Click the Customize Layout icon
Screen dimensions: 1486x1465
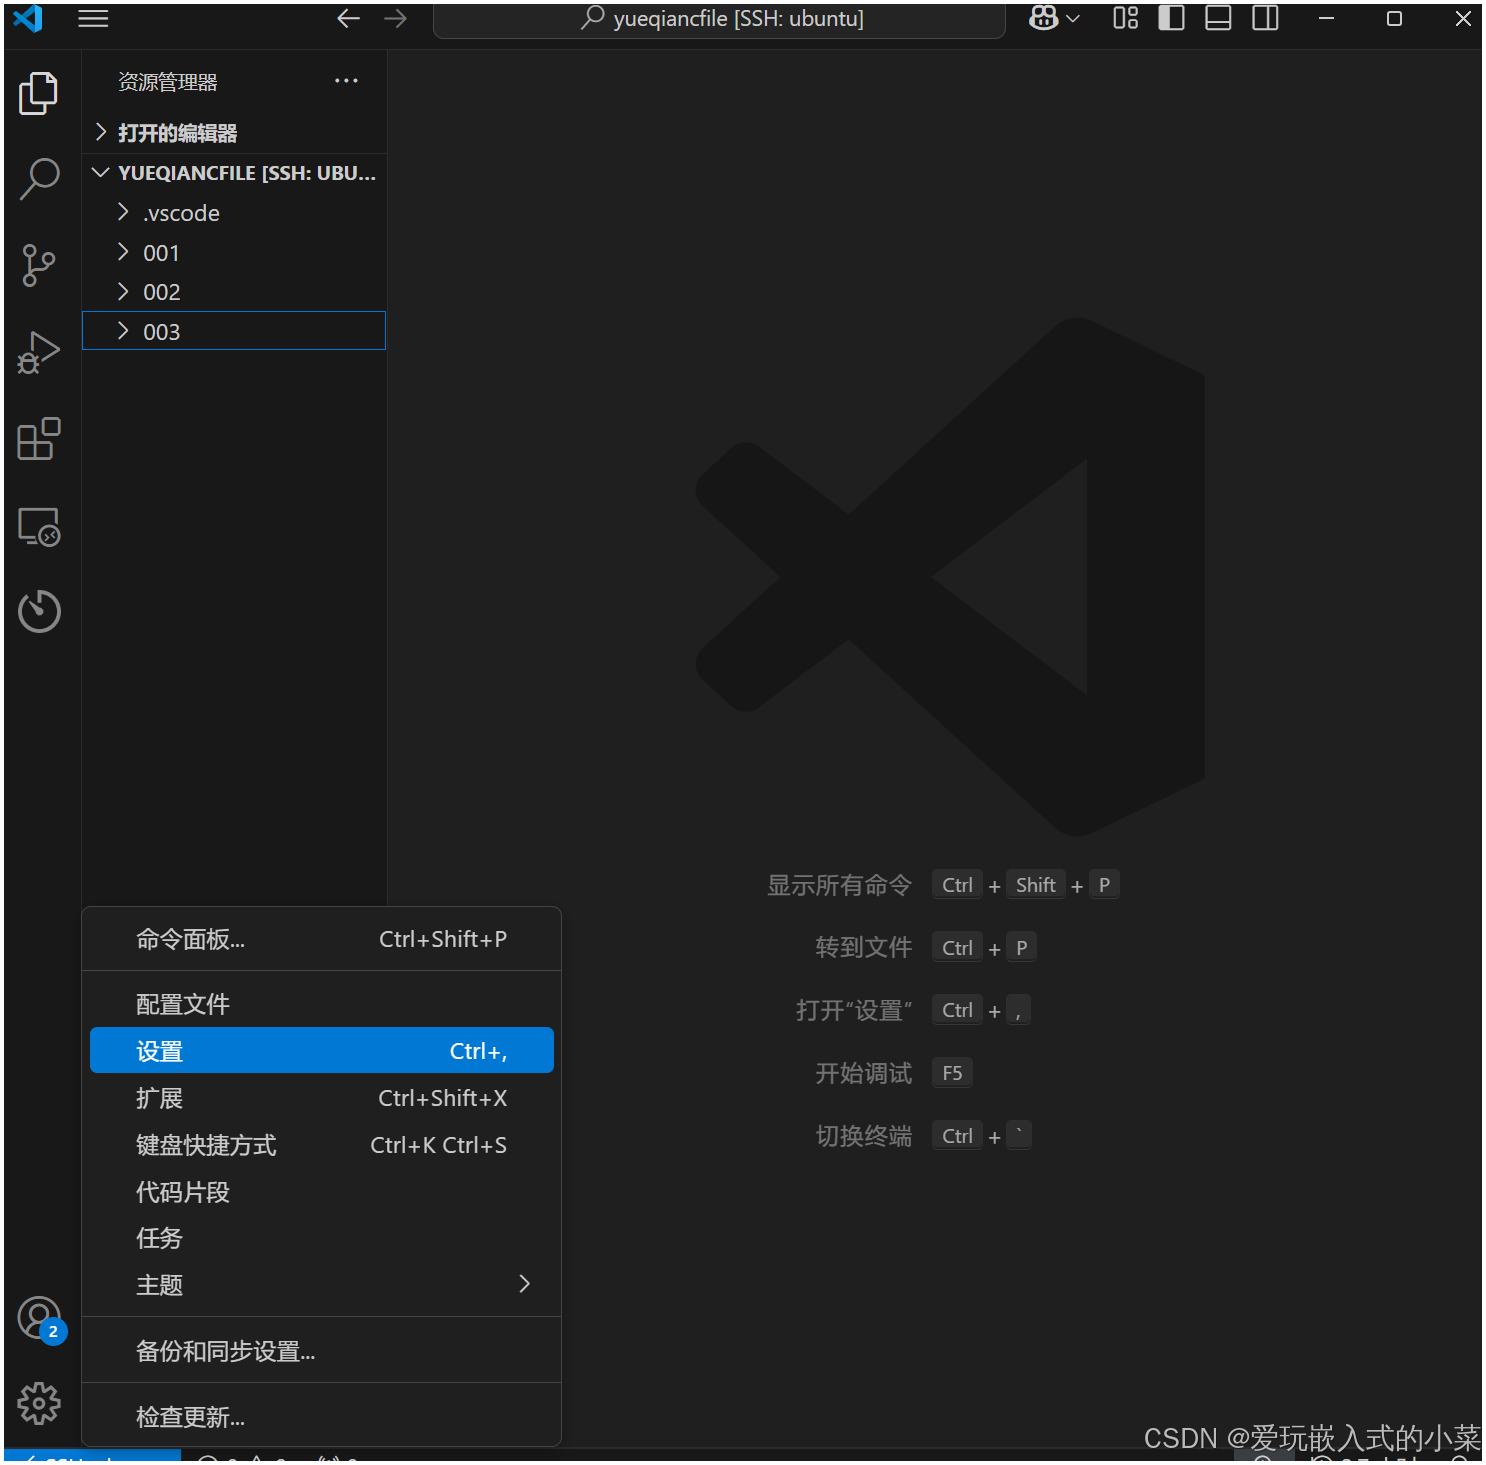click(x=1126, y=18)
